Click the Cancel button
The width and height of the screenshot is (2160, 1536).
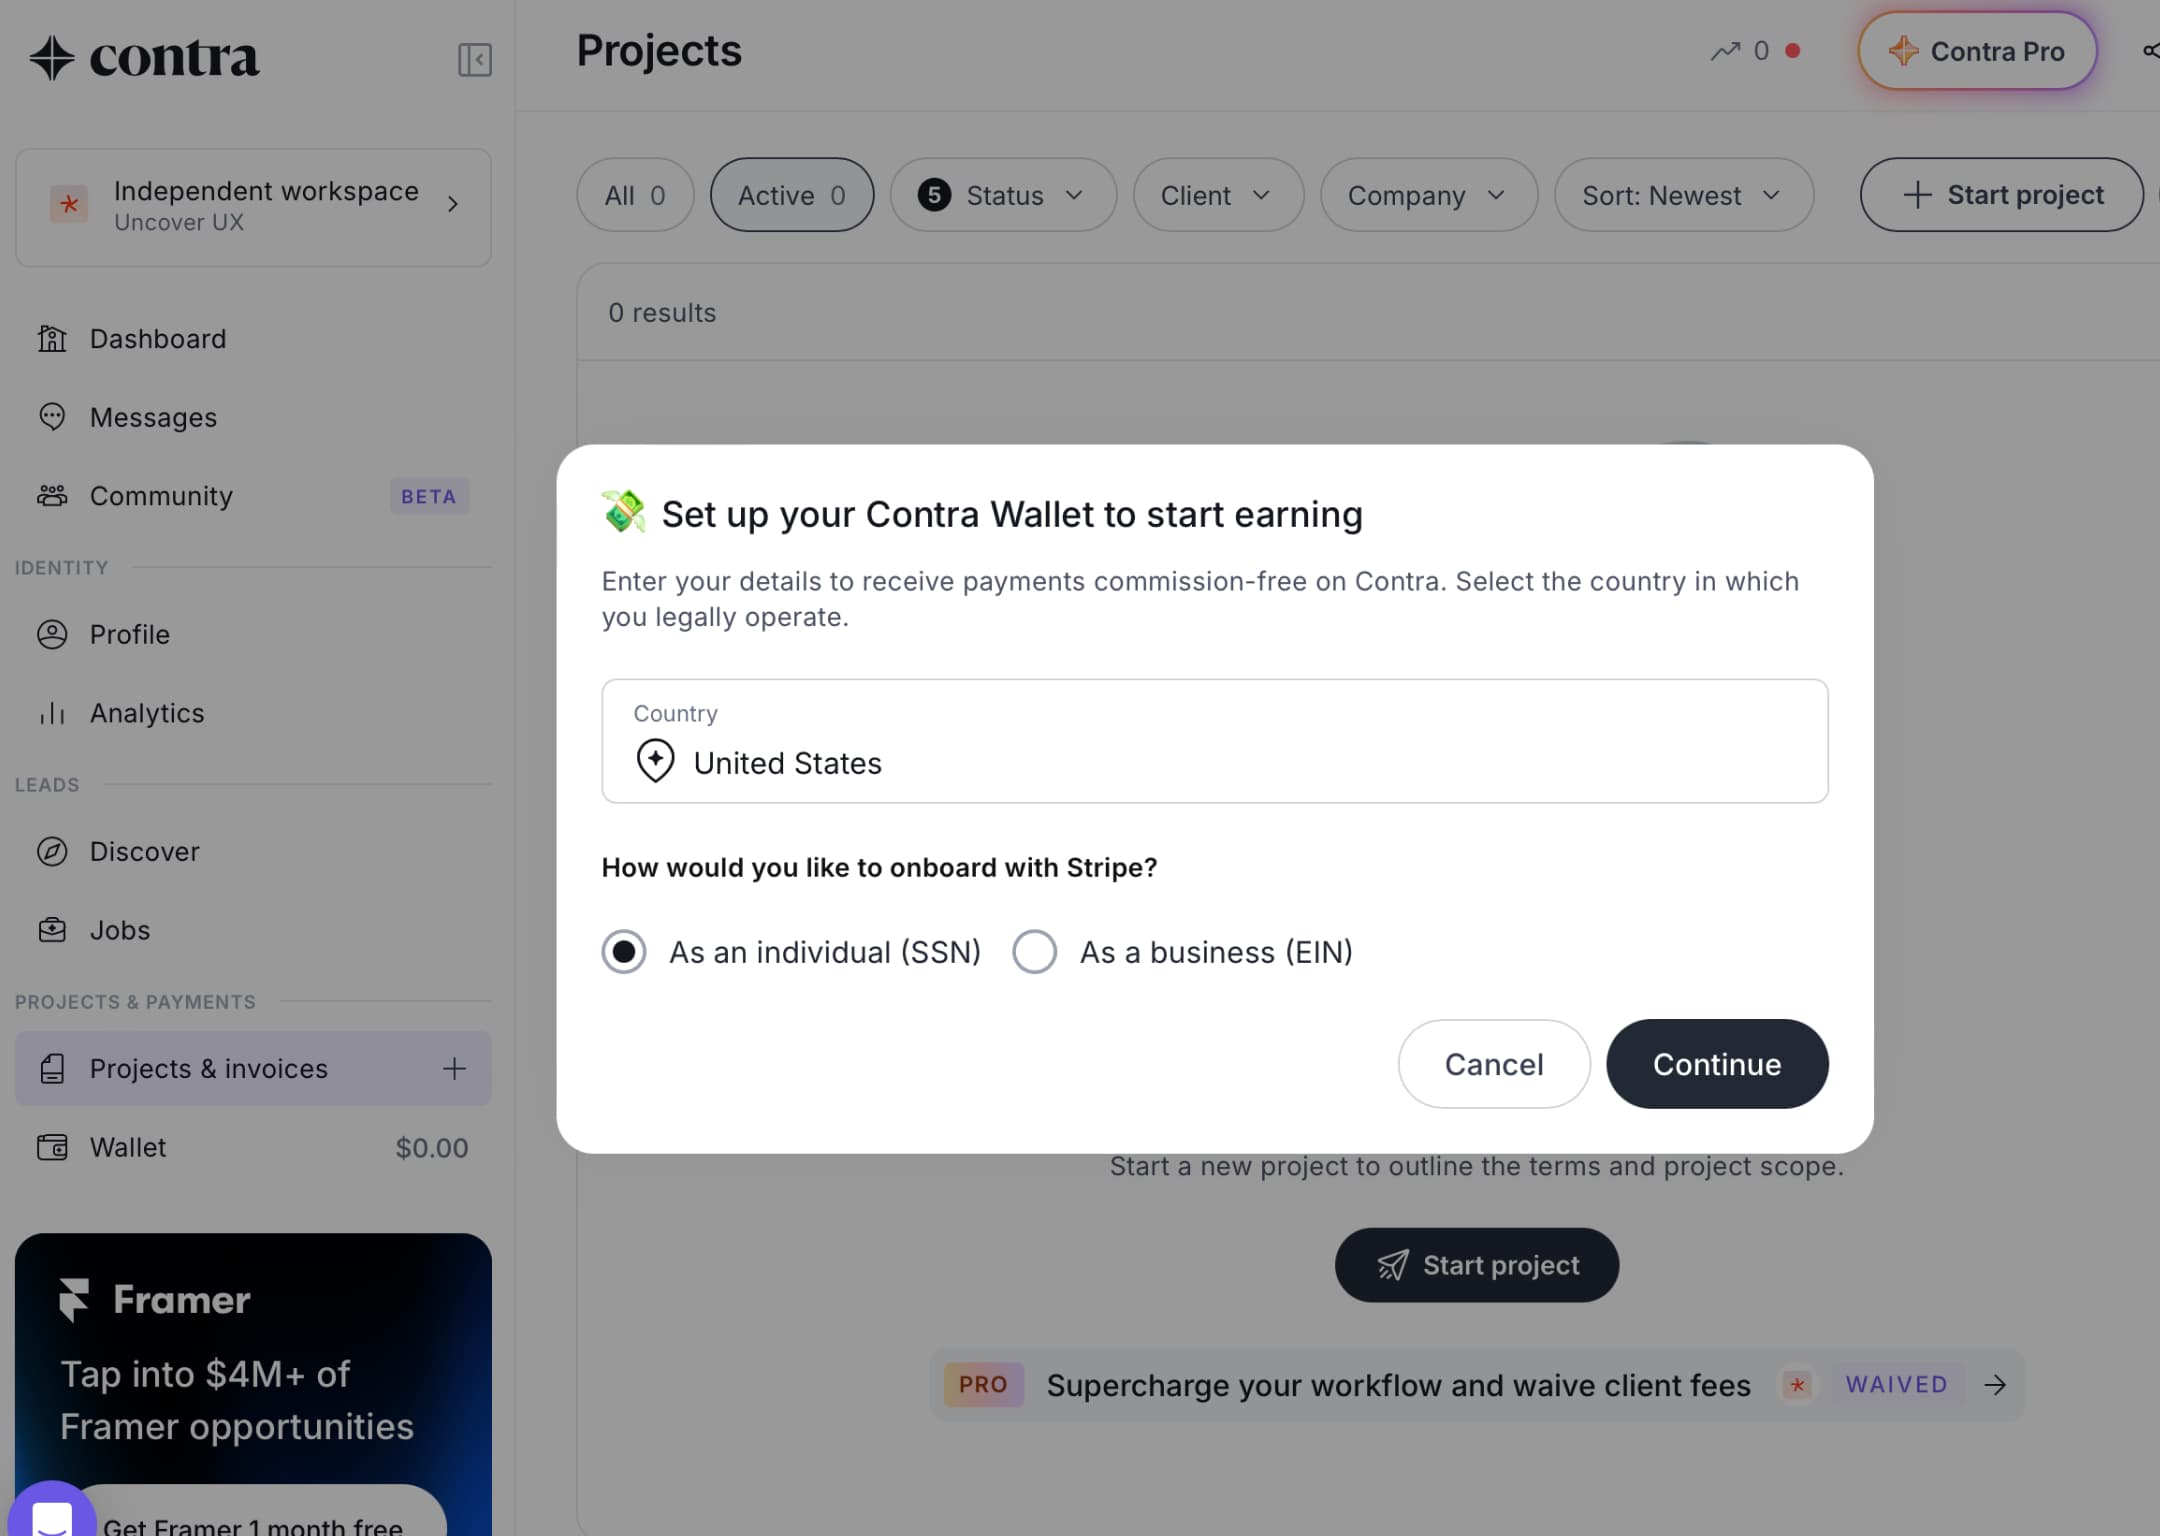pyautogui.click(x=1494, y=1064)
